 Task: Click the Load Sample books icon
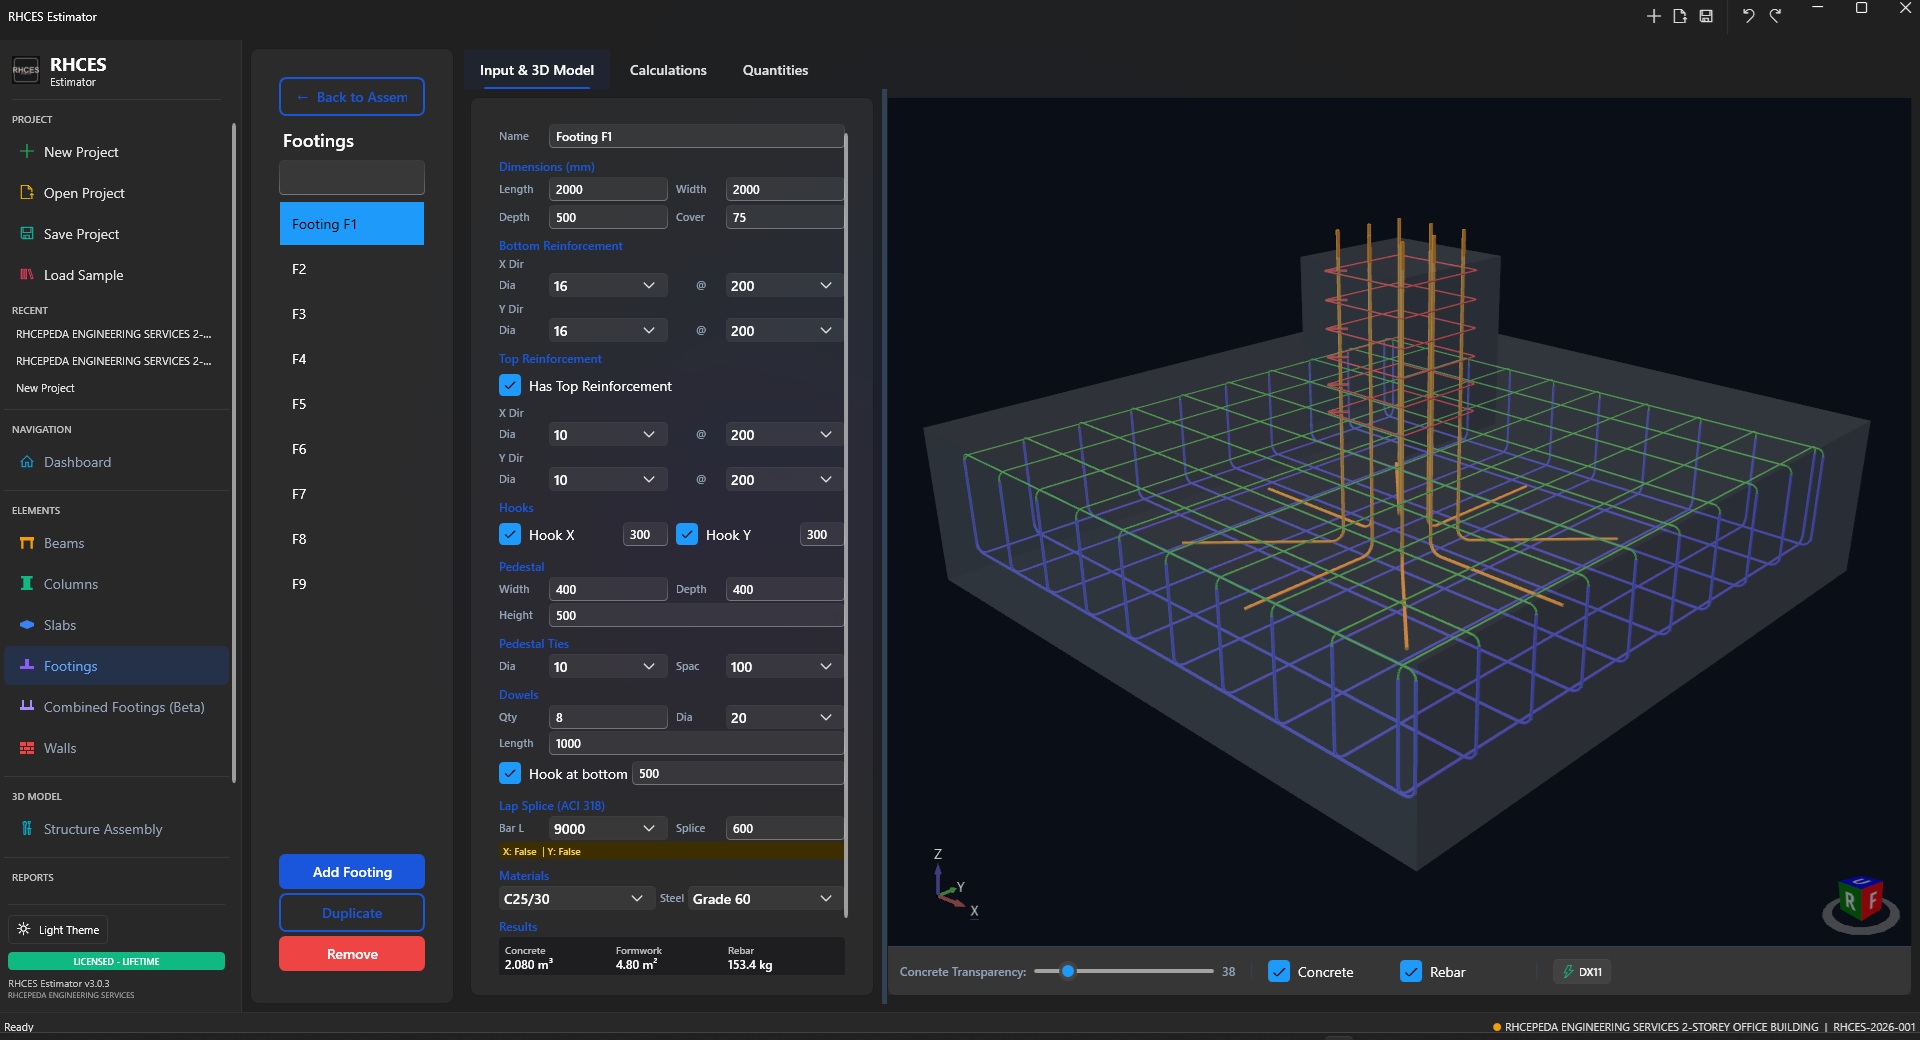coord(27,274)
